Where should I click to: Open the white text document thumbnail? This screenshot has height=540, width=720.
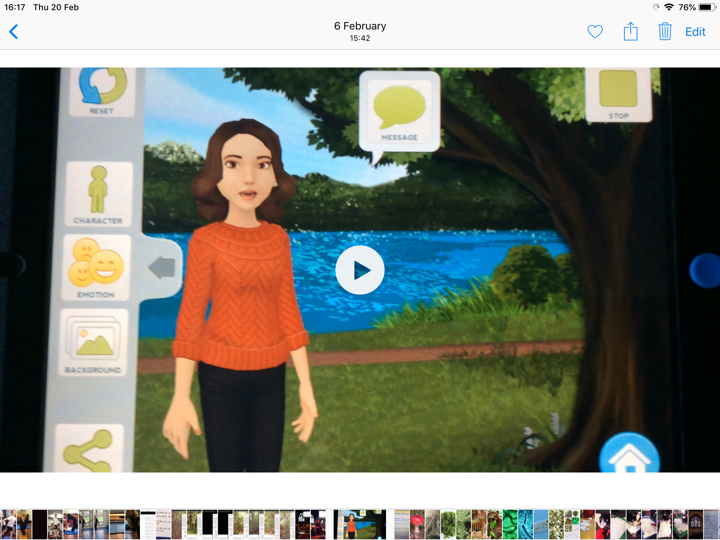point(148,524)
